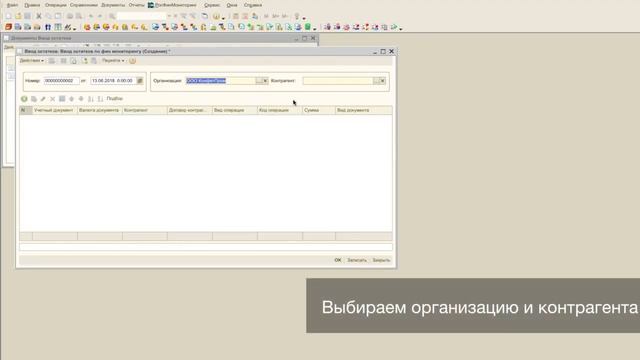The image size is (640, 360).
Task: Click the Redo arrow icon
Action: coord(100,16)
